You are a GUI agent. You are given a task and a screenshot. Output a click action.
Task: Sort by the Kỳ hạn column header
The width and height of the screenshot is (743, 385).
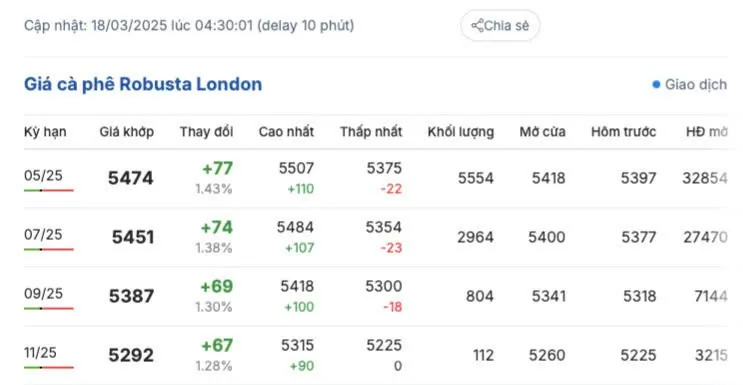pos(45,131)
